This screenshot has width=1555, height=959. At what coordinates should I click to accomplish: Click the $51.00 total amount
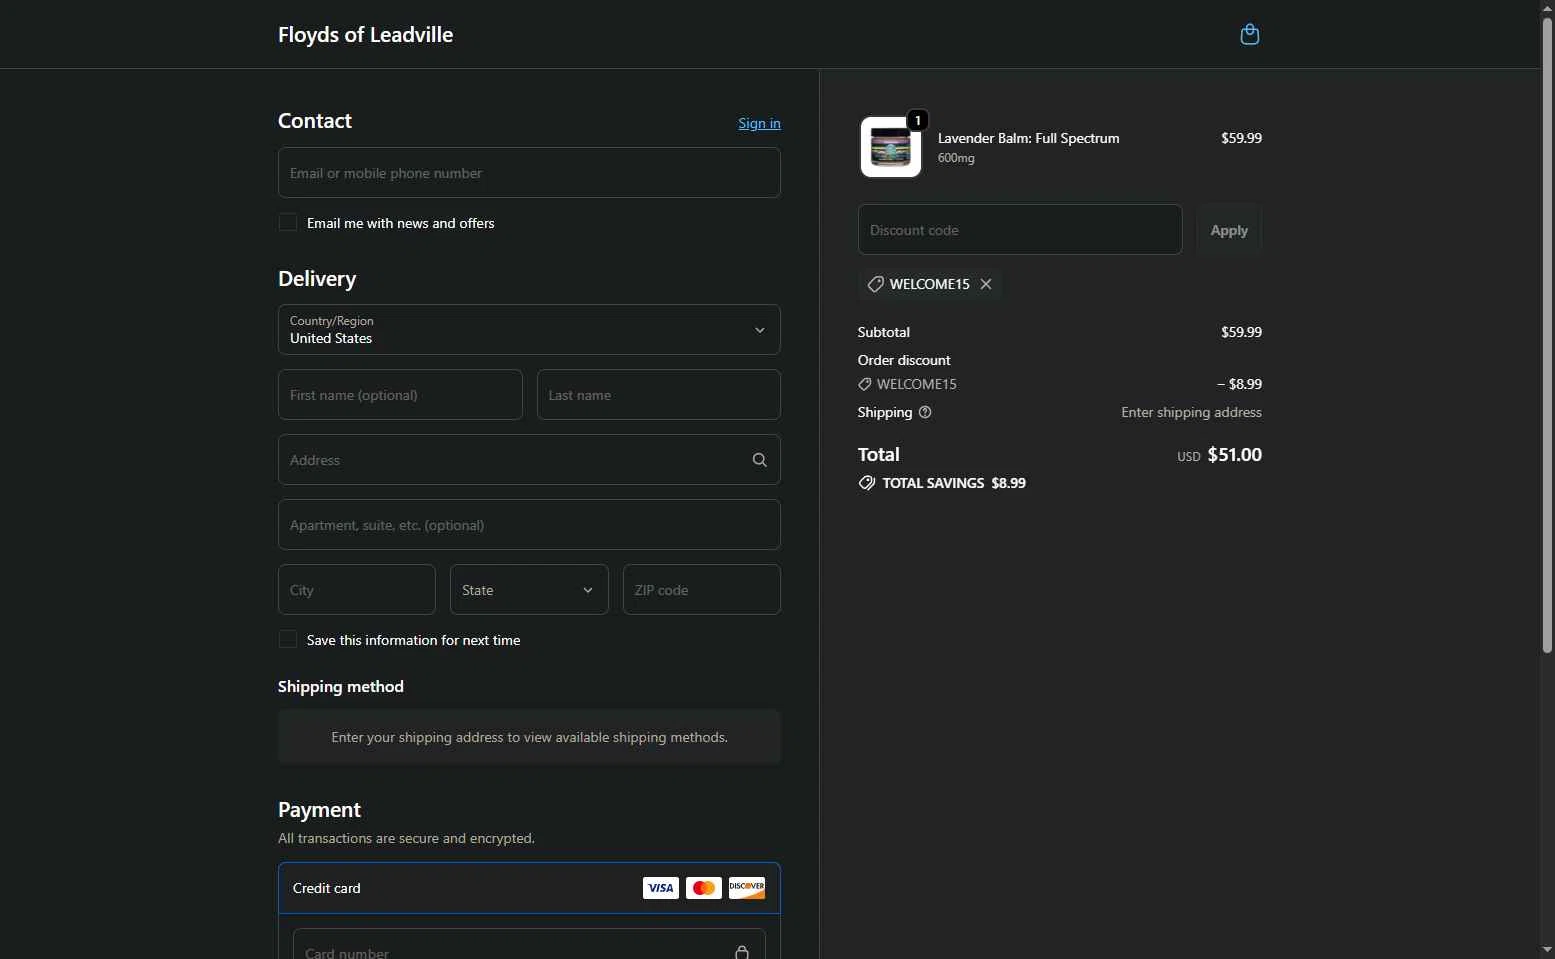(1235, 454)
